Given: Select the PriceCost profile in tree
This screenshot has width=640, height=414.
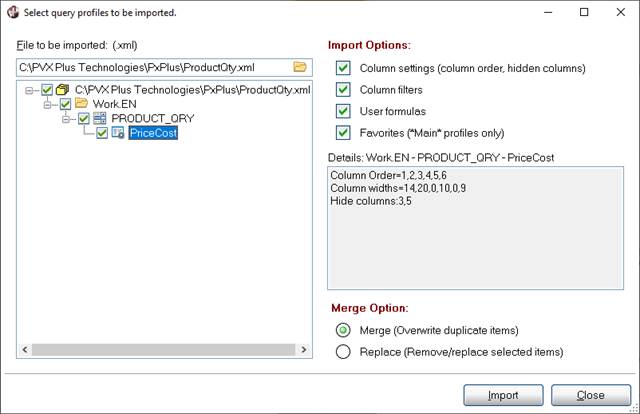Looking at the screenshot, I should click(152, 133).
